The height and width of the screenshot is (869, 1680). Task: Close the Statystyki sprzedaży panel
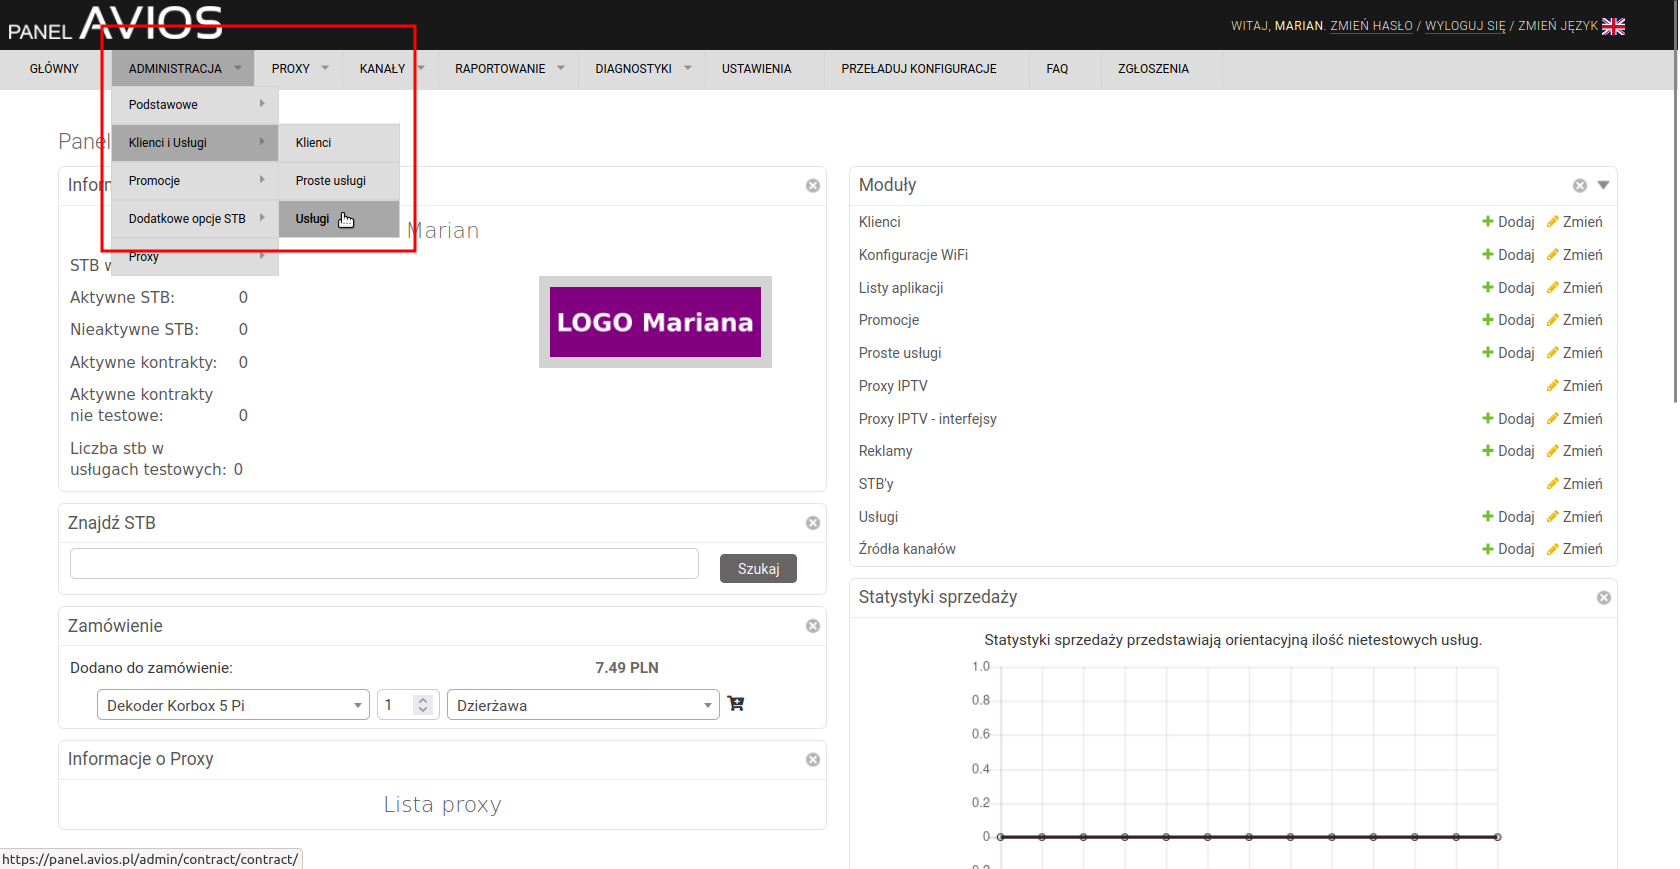(x=1604, y=598)
